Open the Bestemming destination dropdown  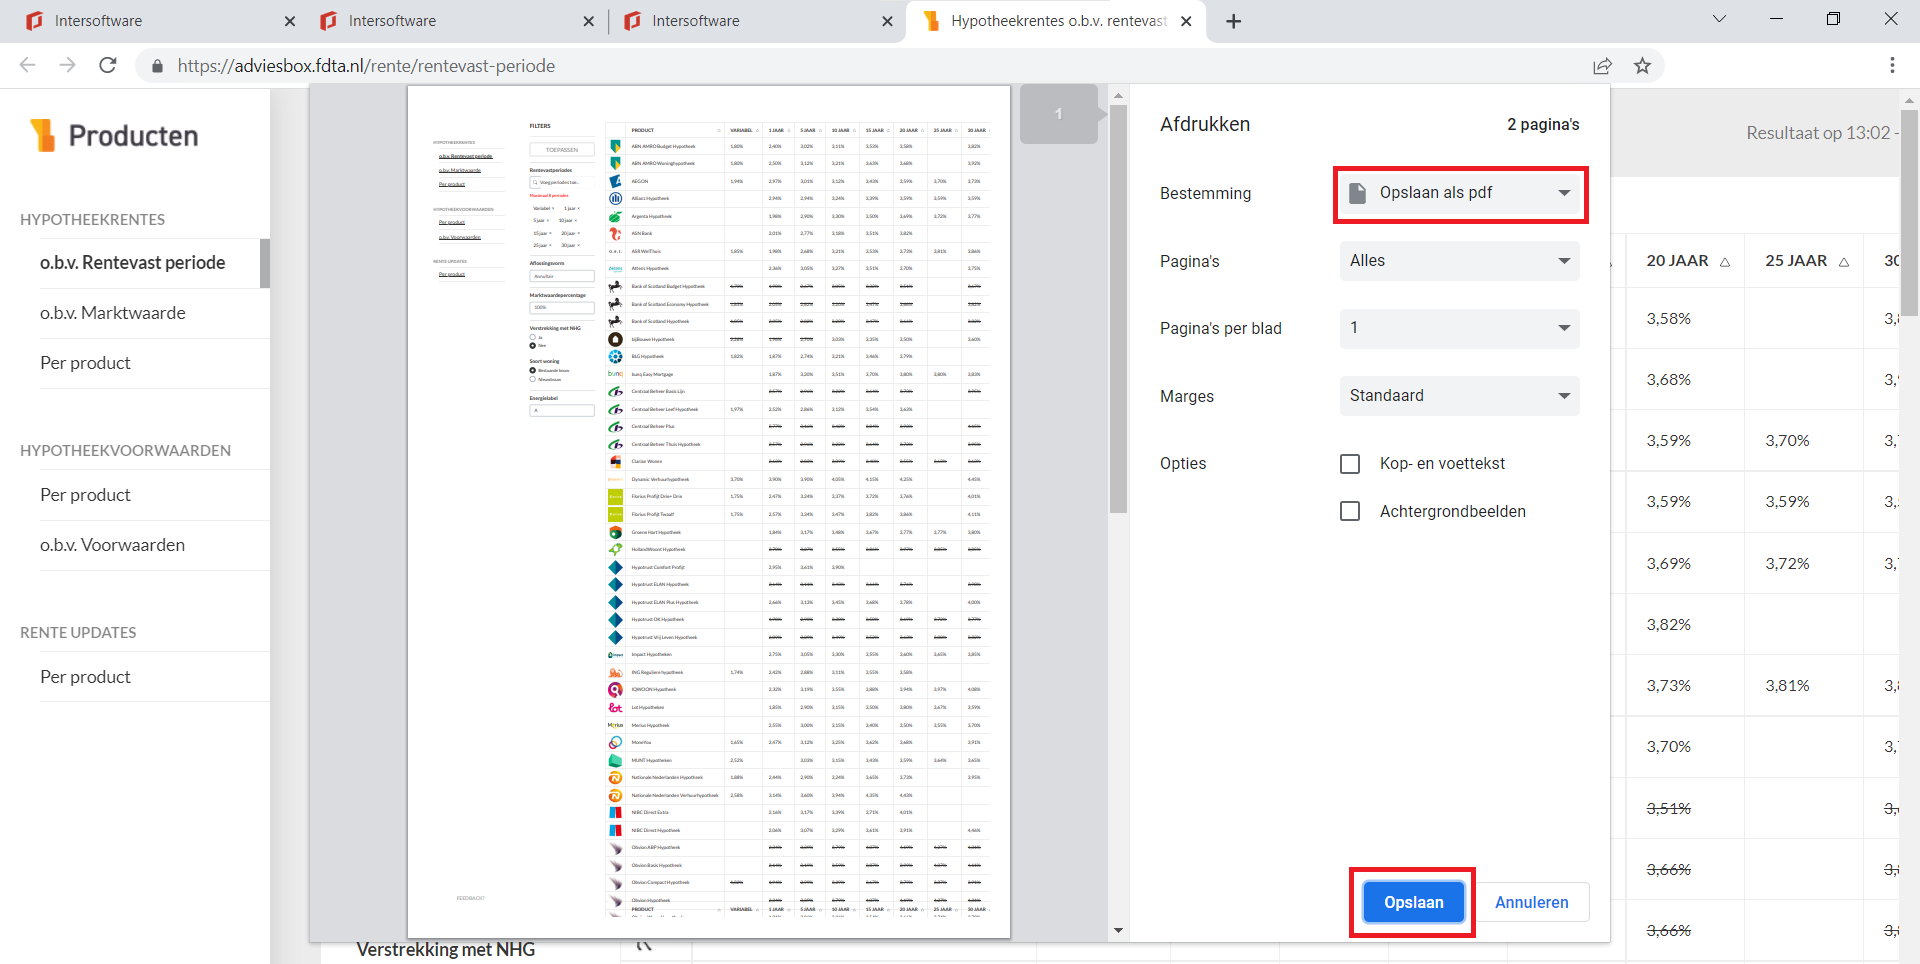point(1460,193)
